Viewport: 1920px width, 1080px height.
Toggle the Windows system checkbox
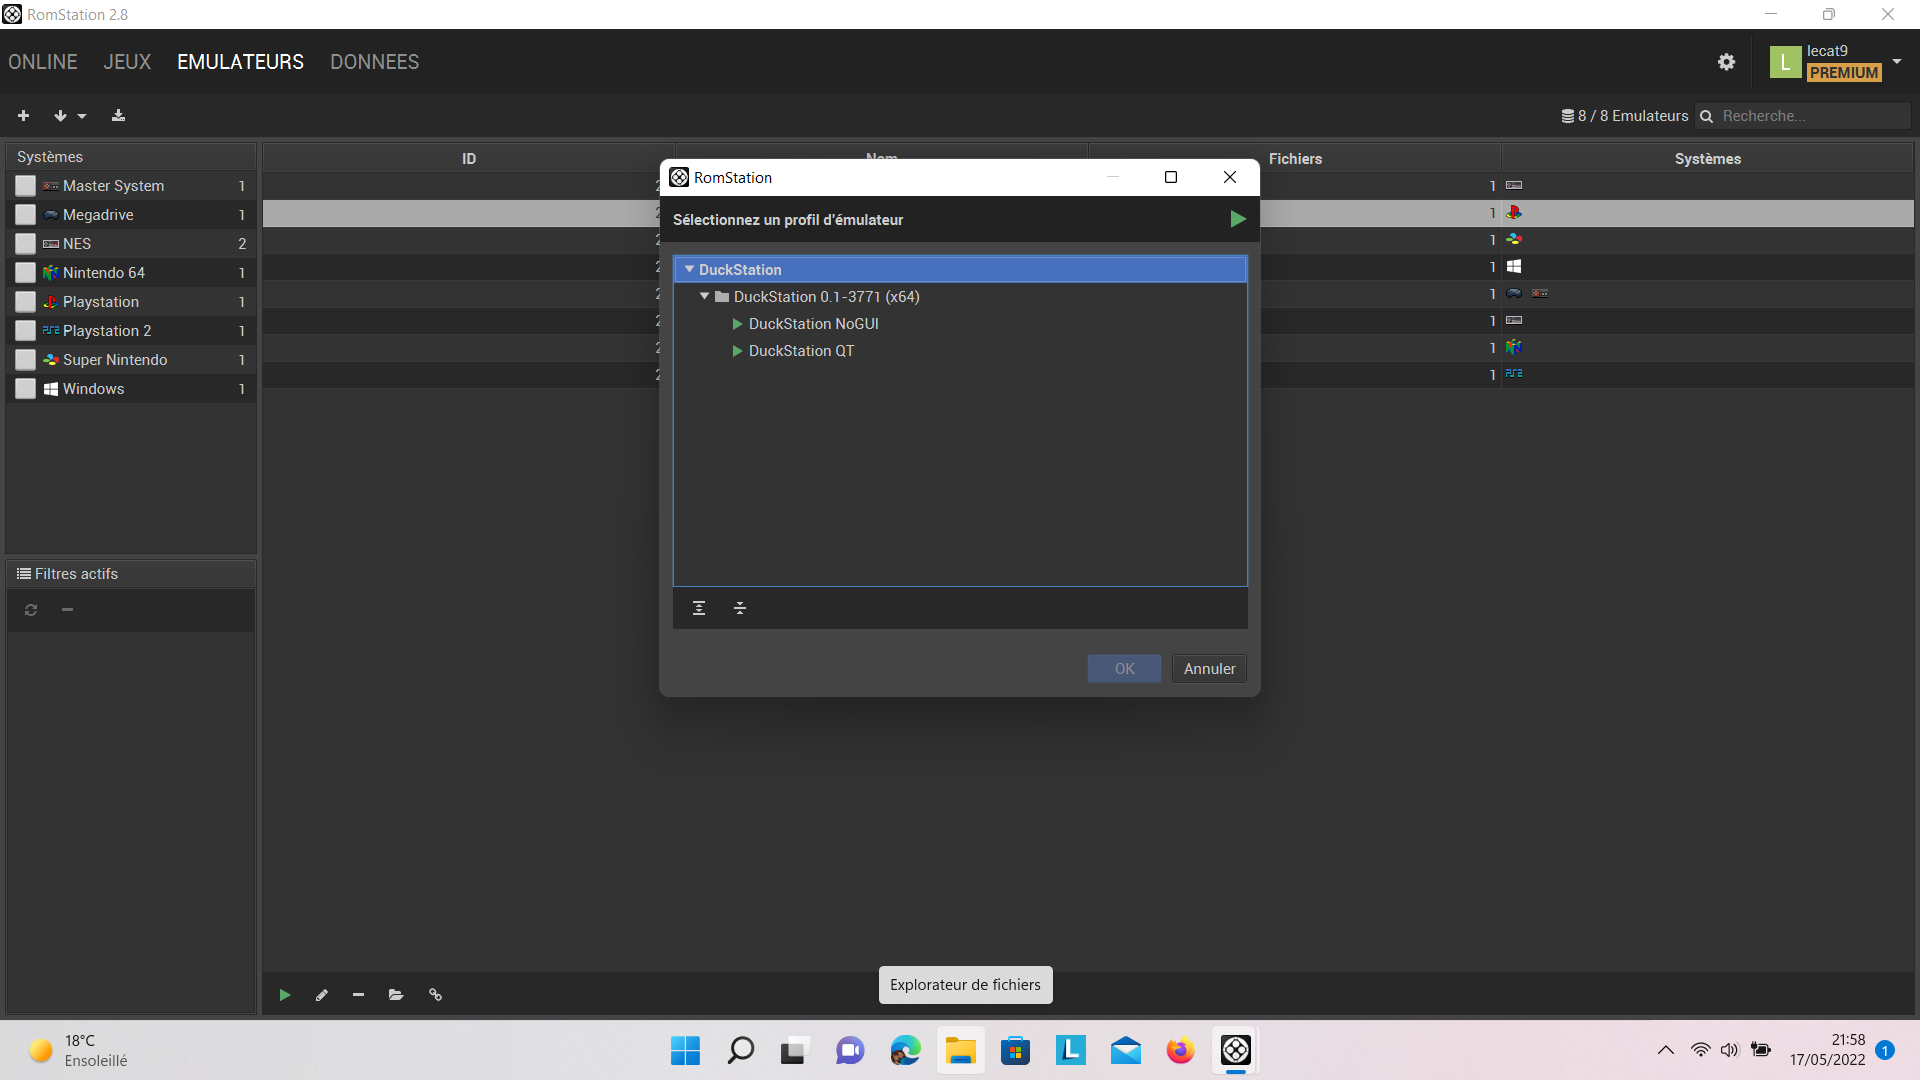point(26,389)
